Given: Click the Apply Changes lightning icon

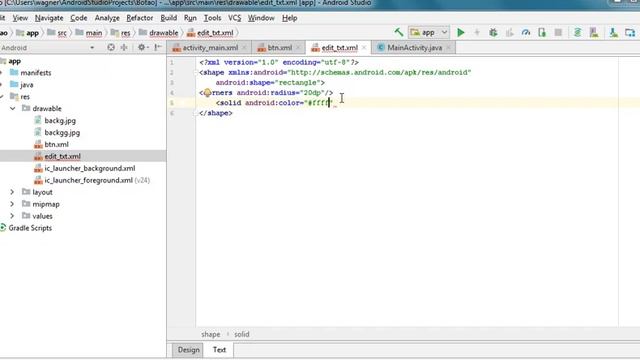Looking at the screenshot, I should pos(477,32).
